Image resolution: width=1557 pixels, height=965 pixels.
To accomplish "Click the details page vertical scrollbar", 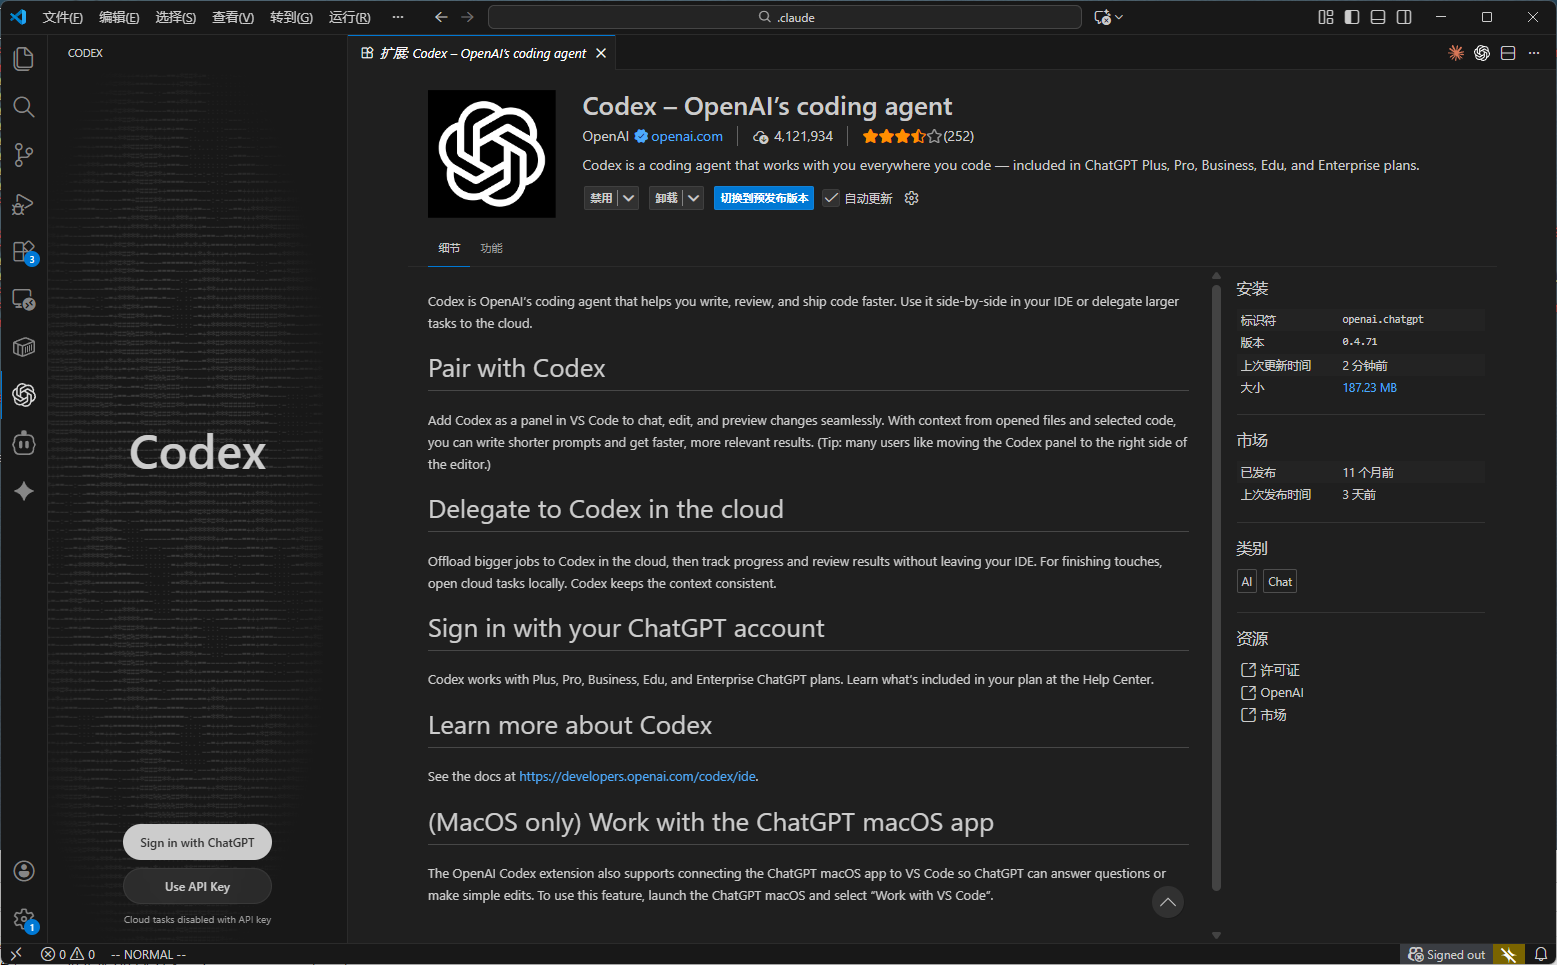I will pos(1216,587).
